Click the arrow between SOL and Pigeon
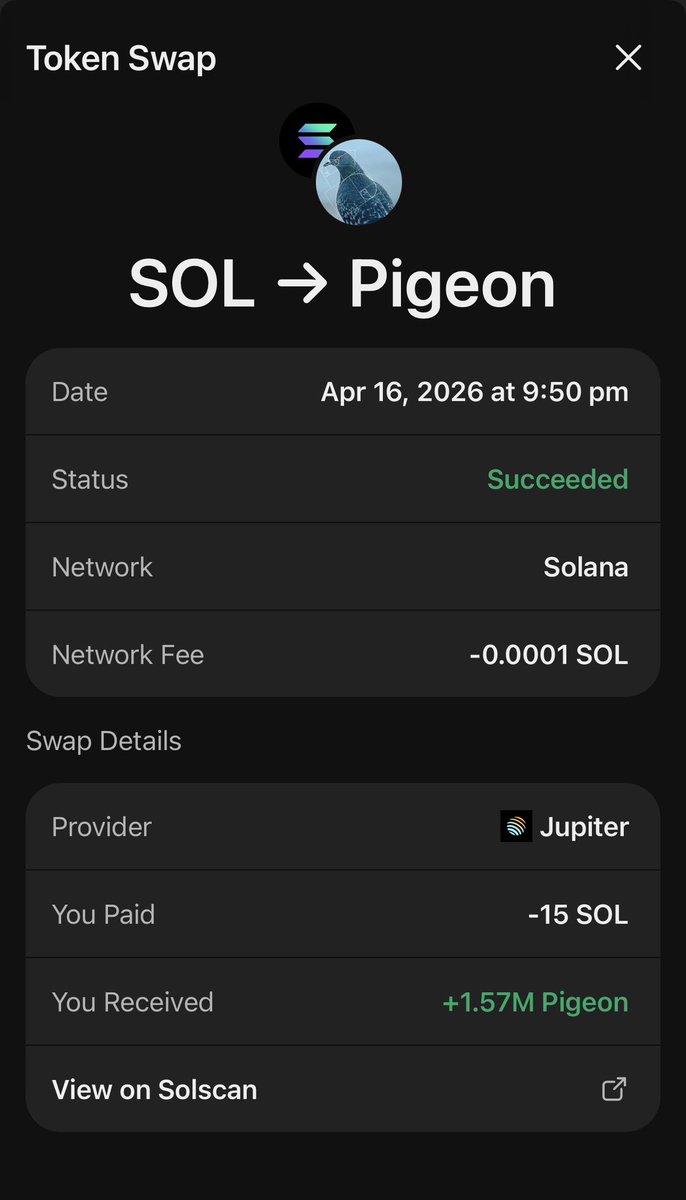 pos(301,285)
